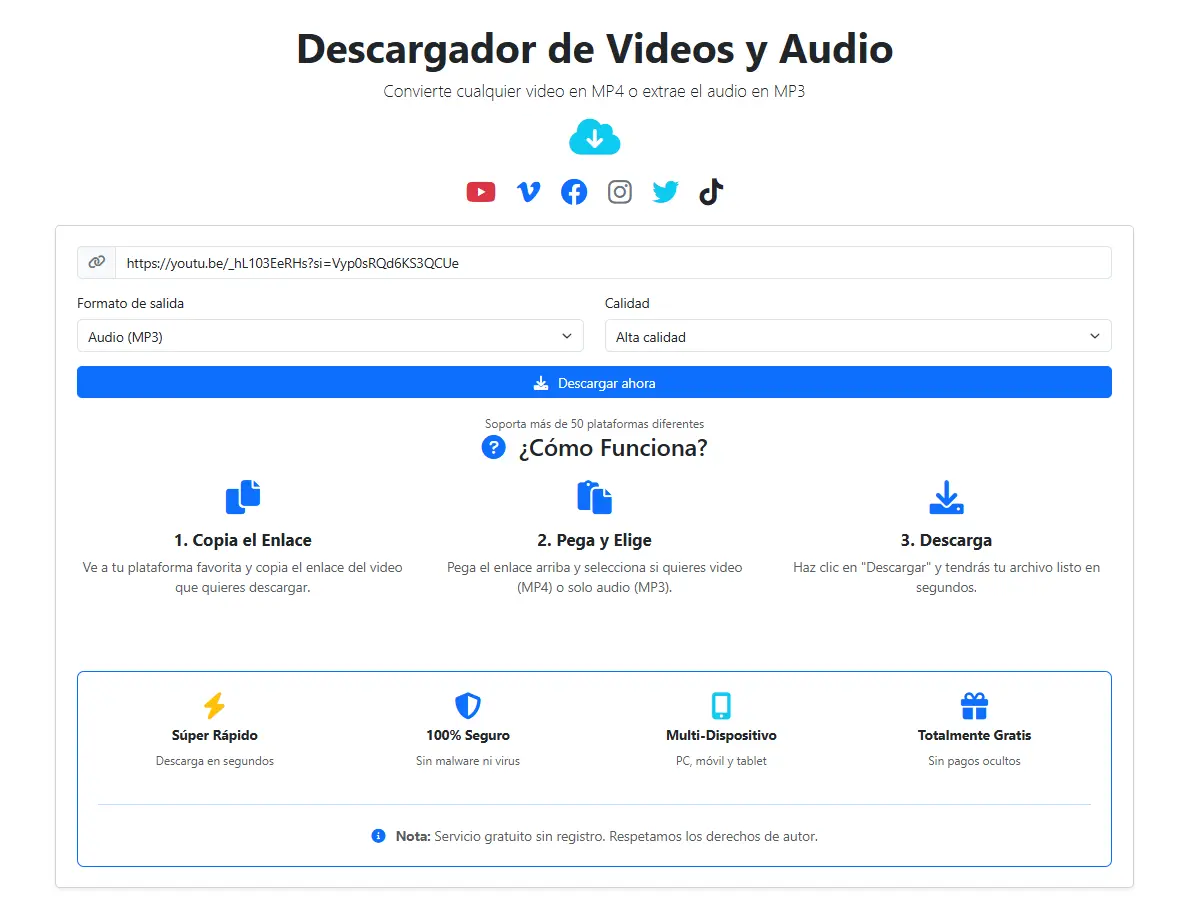This screenshot has width=1198, height=899.
Task: Click inside the video URL input field
Action: tap(500, 262)
